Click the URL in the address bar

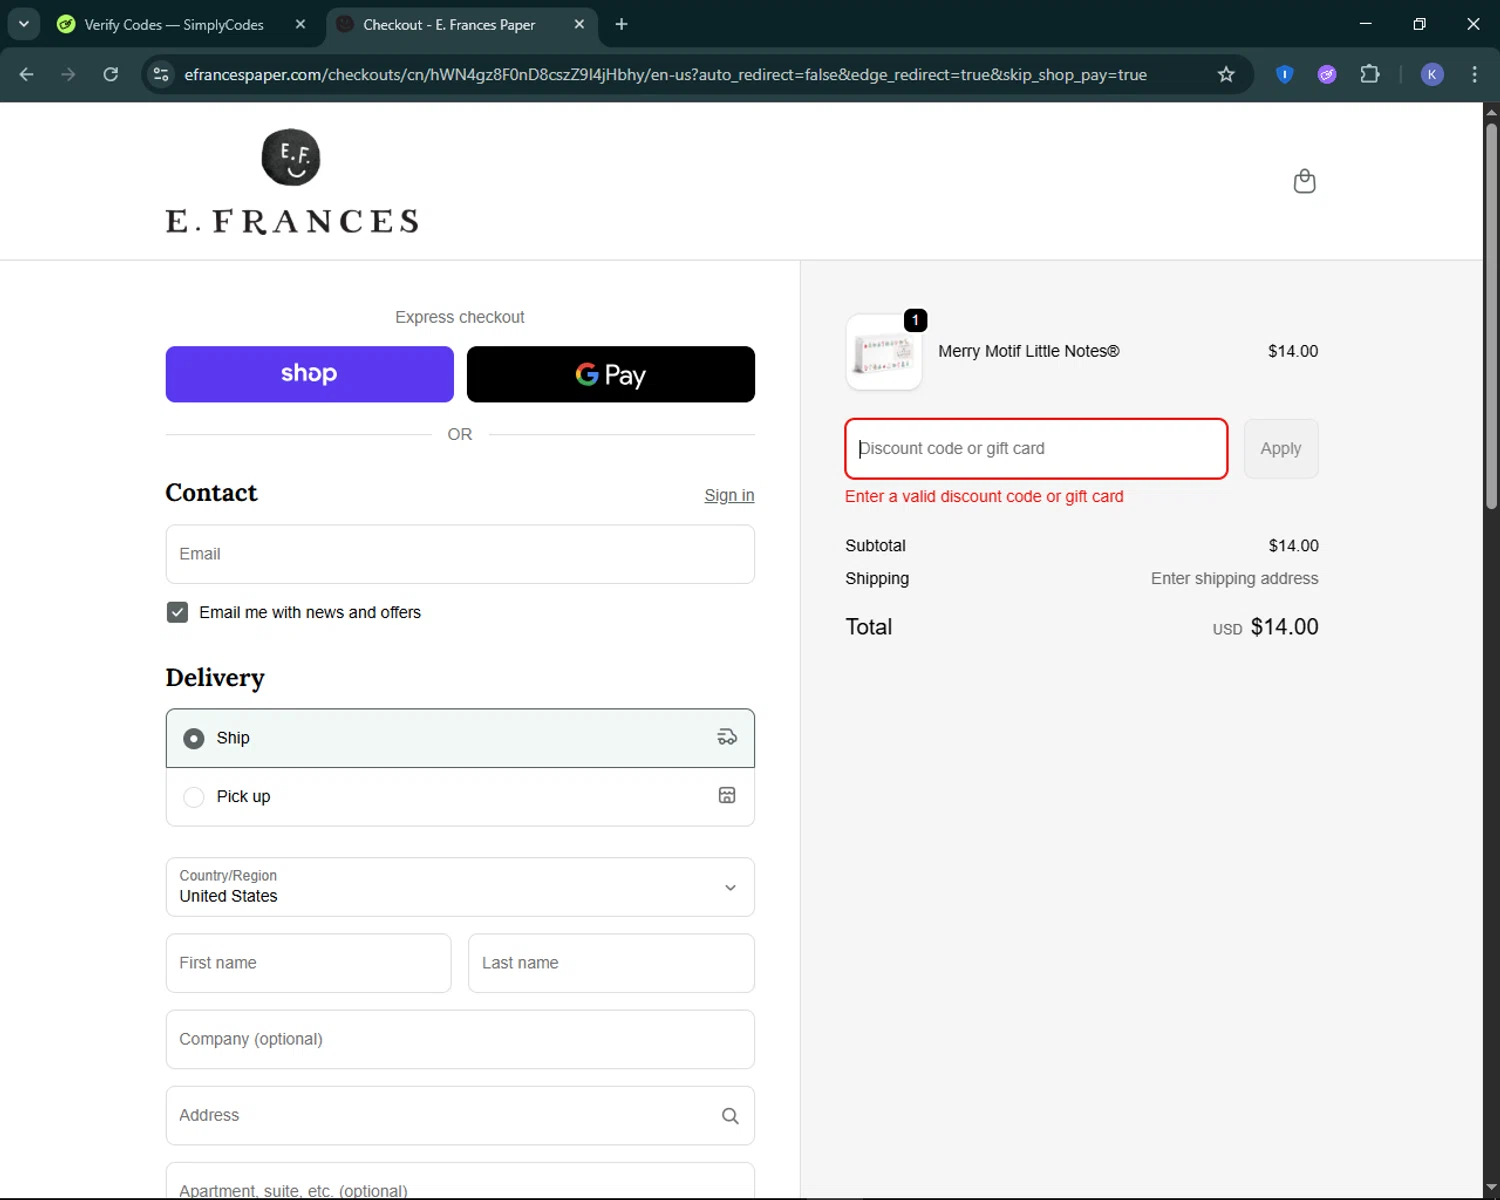coord(665,74)
